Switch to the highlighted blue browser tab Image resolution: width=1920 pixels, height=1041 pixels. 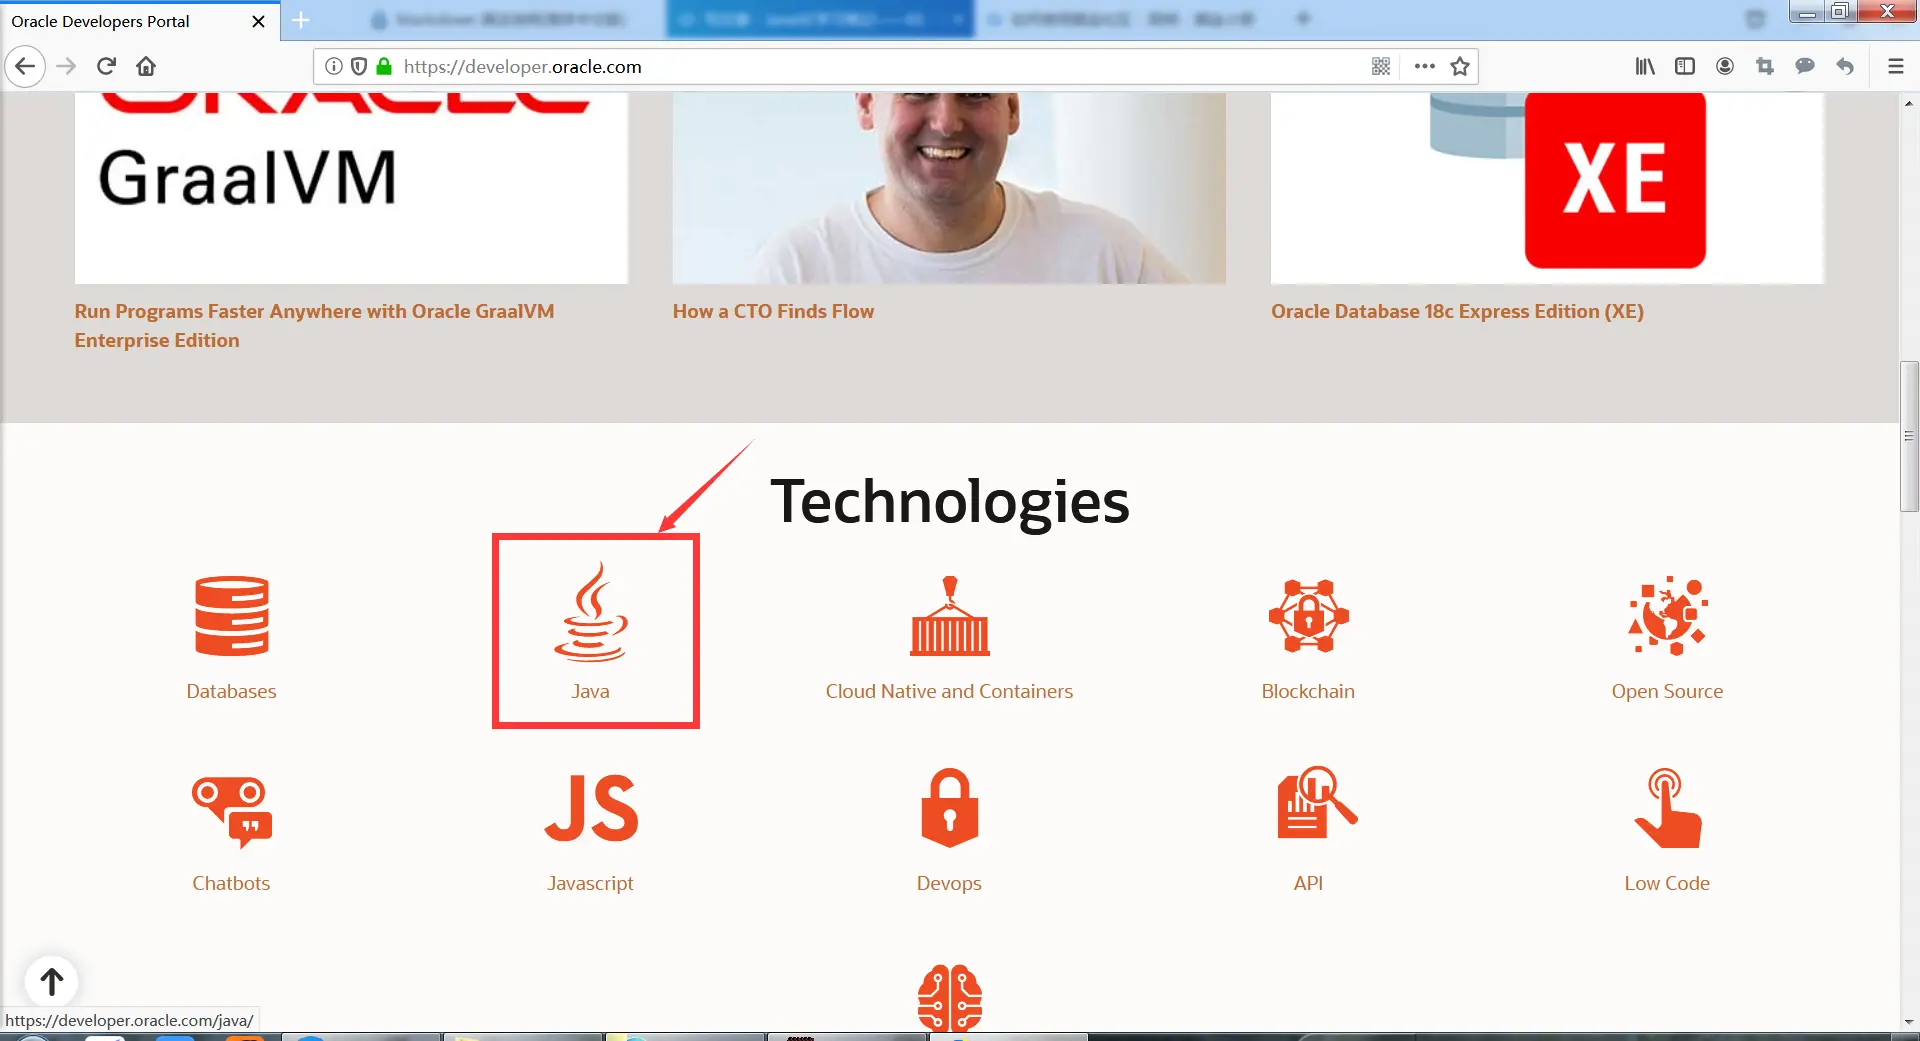820,20
